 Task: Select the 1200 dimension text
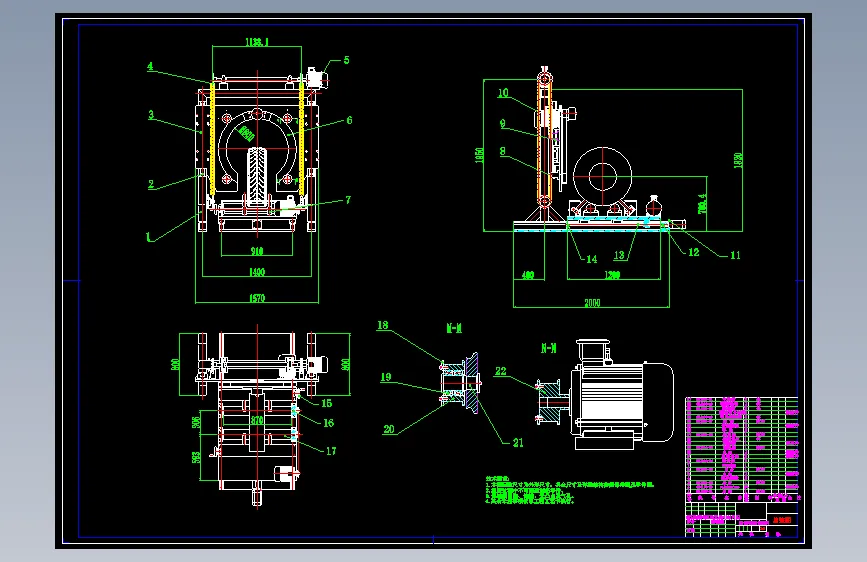612,275
